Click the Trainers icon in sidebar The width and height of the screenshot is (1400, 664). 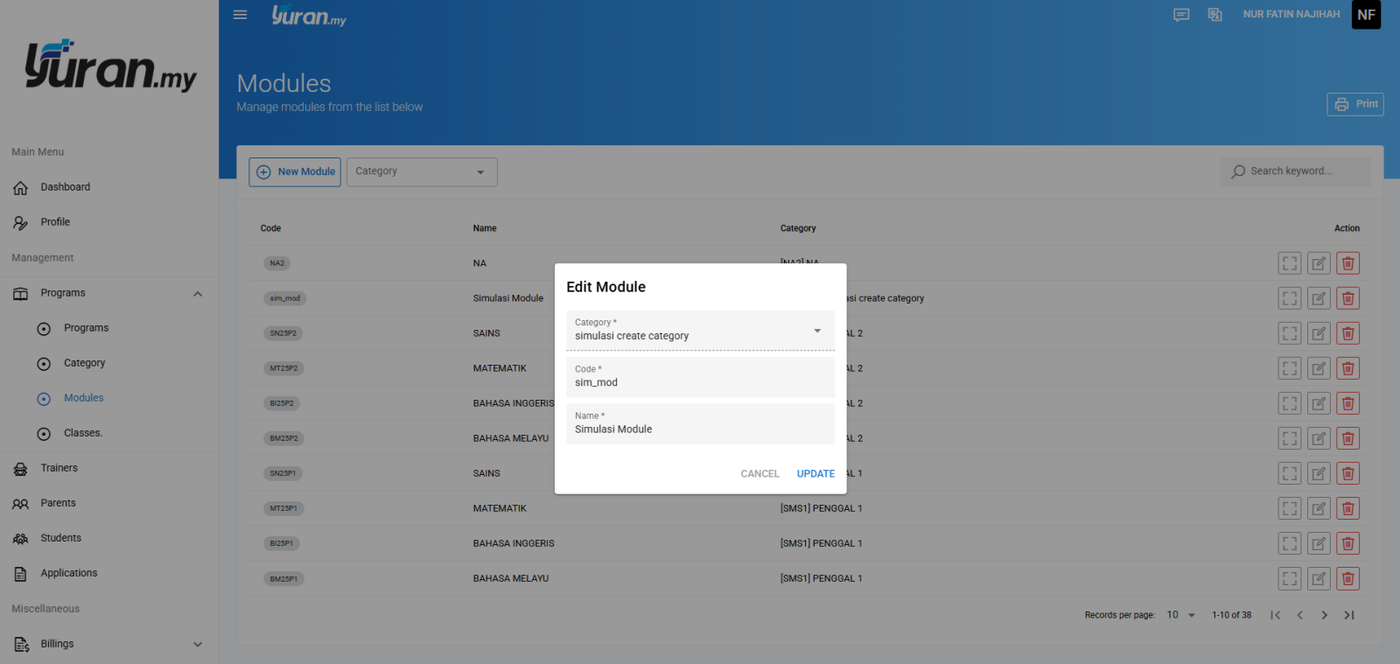point(20,469)
